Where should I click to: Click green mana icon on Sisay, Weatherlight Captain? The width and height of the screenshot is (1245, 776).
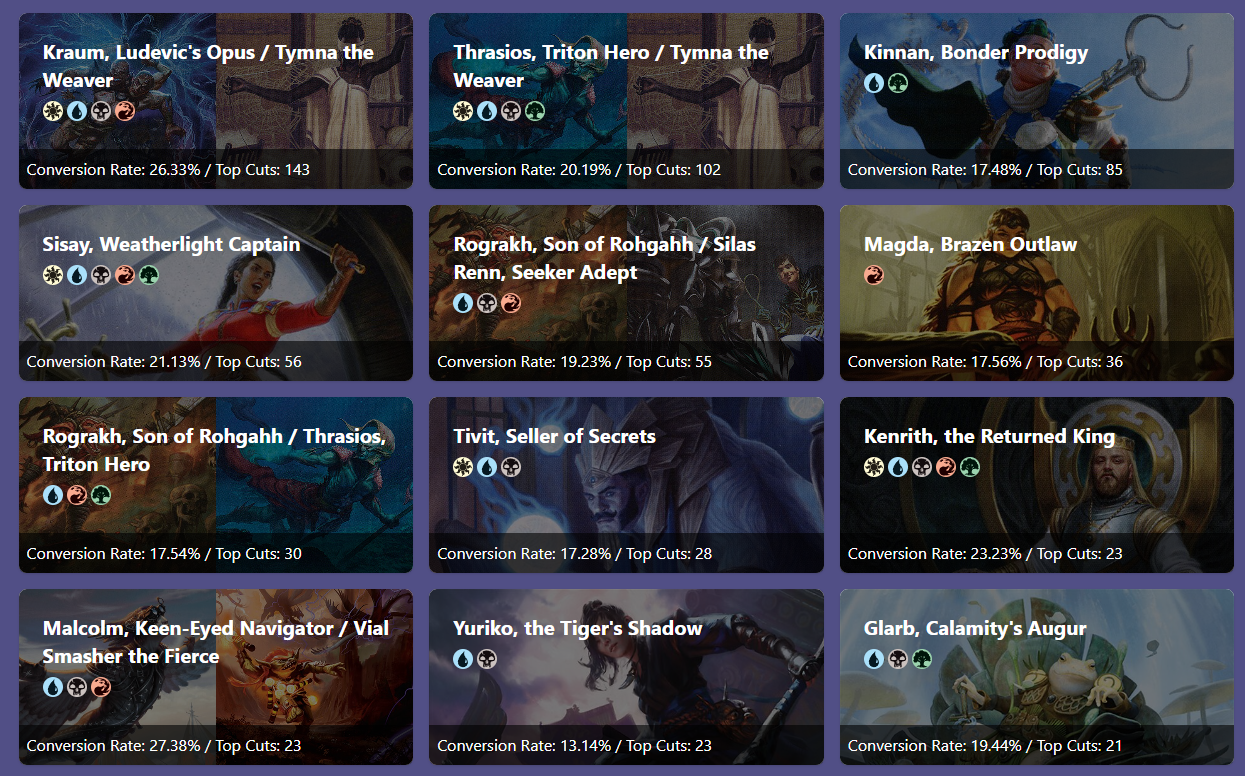point(149,275)
